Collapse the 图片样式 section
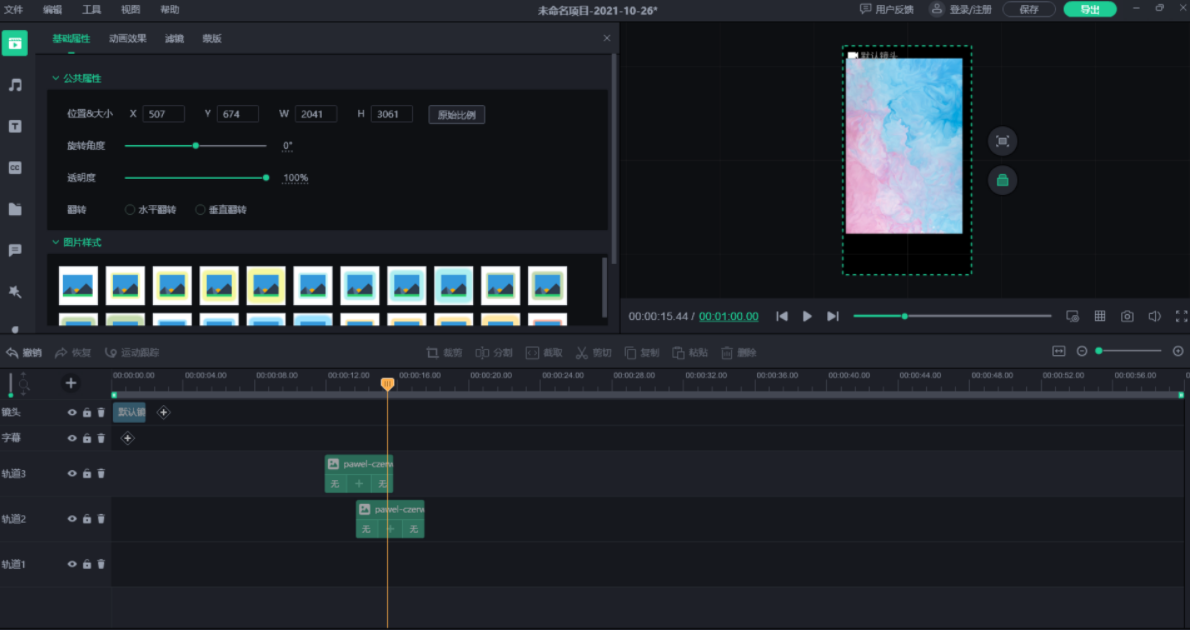The image size is (1190, 630). 55,242
